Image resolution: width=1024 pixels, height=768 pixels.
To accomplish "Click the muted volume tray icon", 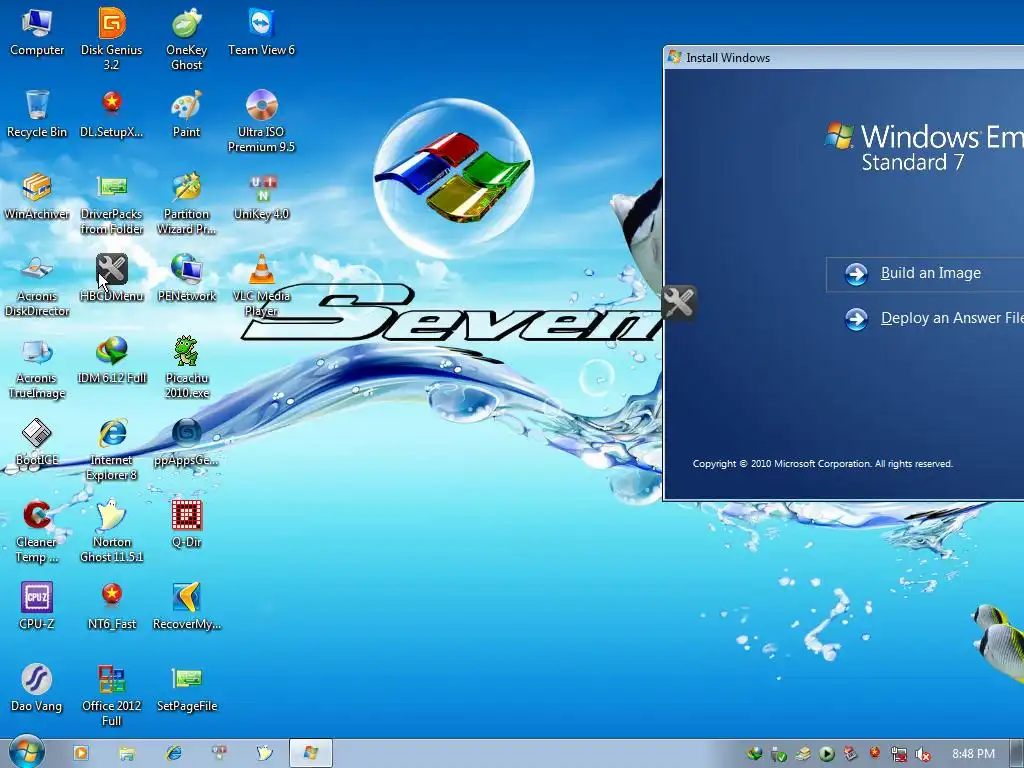I will click(x=923, y=754).
